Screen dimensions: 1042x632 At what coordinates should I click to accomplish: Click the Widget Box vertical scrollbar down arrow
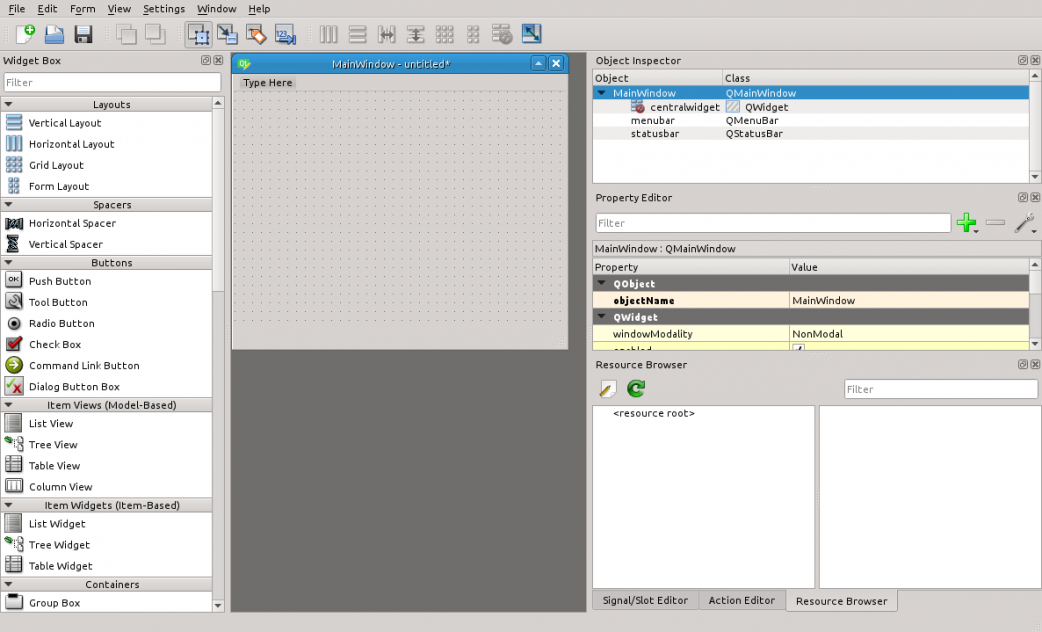tap(218, 605)
